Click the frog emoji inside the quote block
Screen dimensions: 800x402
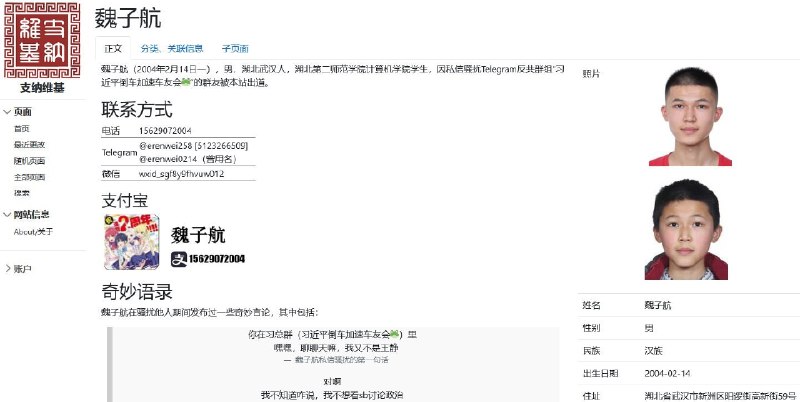pos(394,334)
